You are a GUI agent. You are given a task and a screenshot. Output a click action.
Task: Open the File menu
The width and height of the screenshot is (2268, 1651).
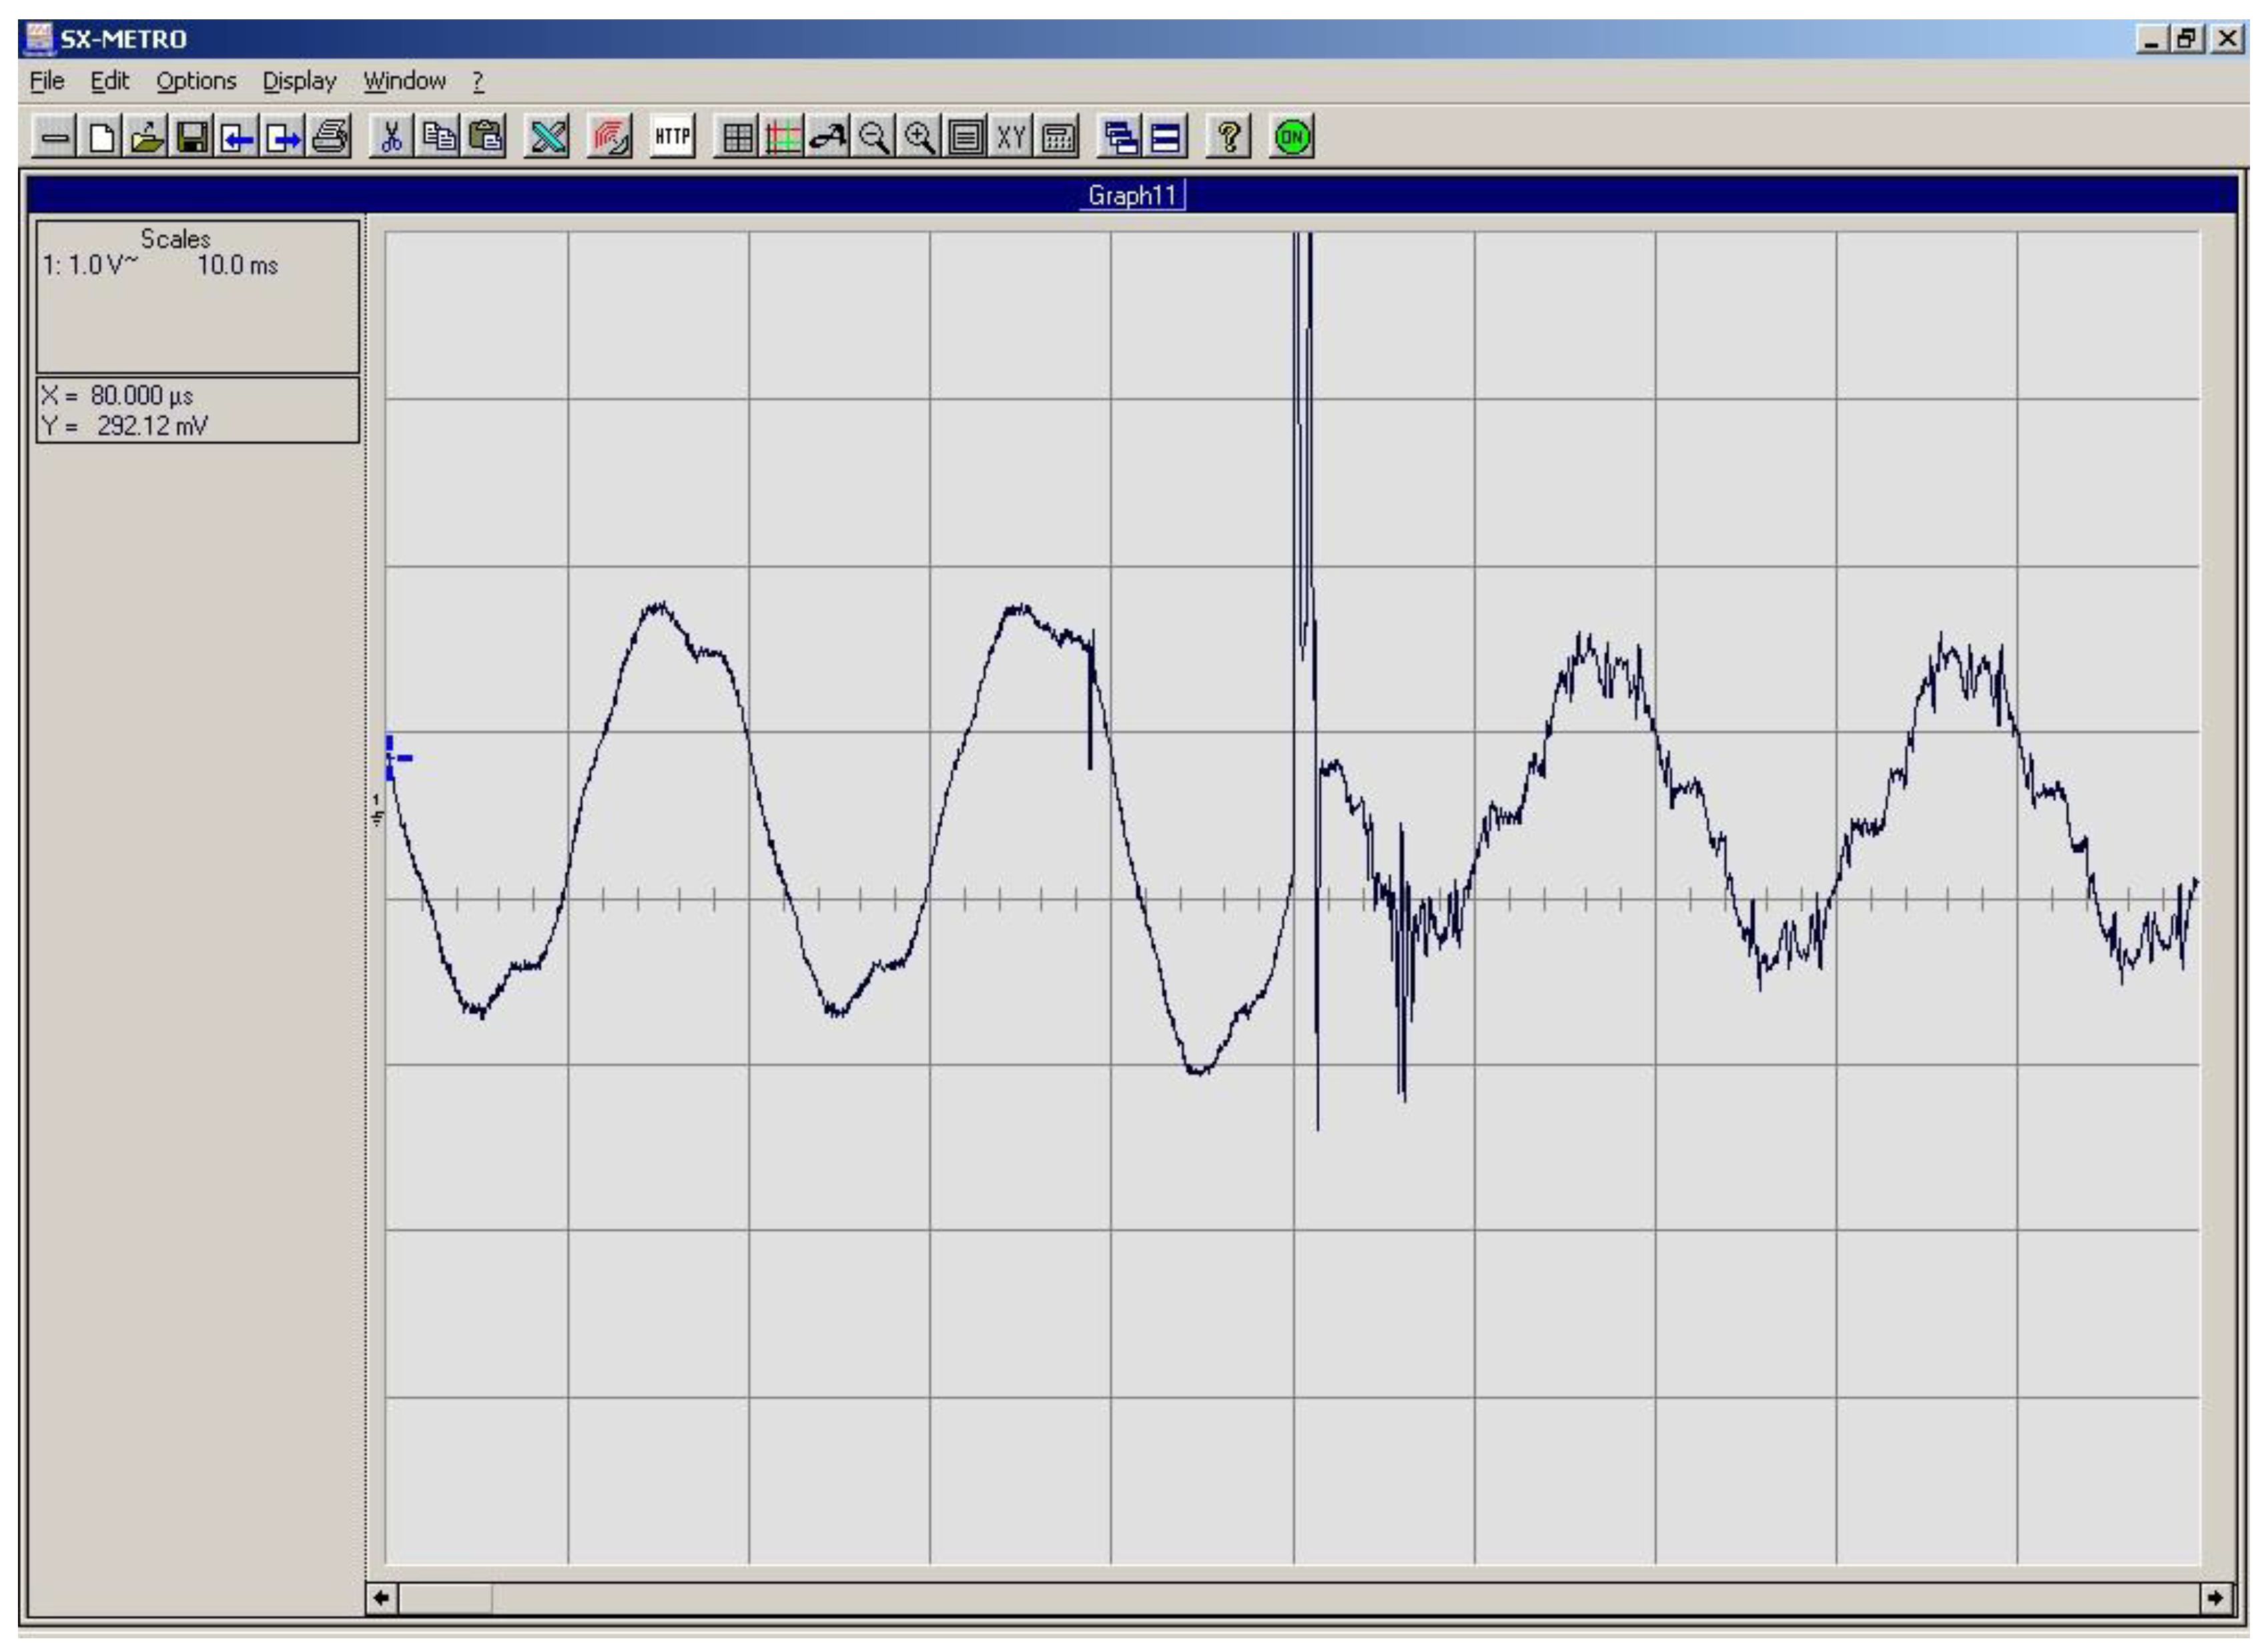coord(47,81)
